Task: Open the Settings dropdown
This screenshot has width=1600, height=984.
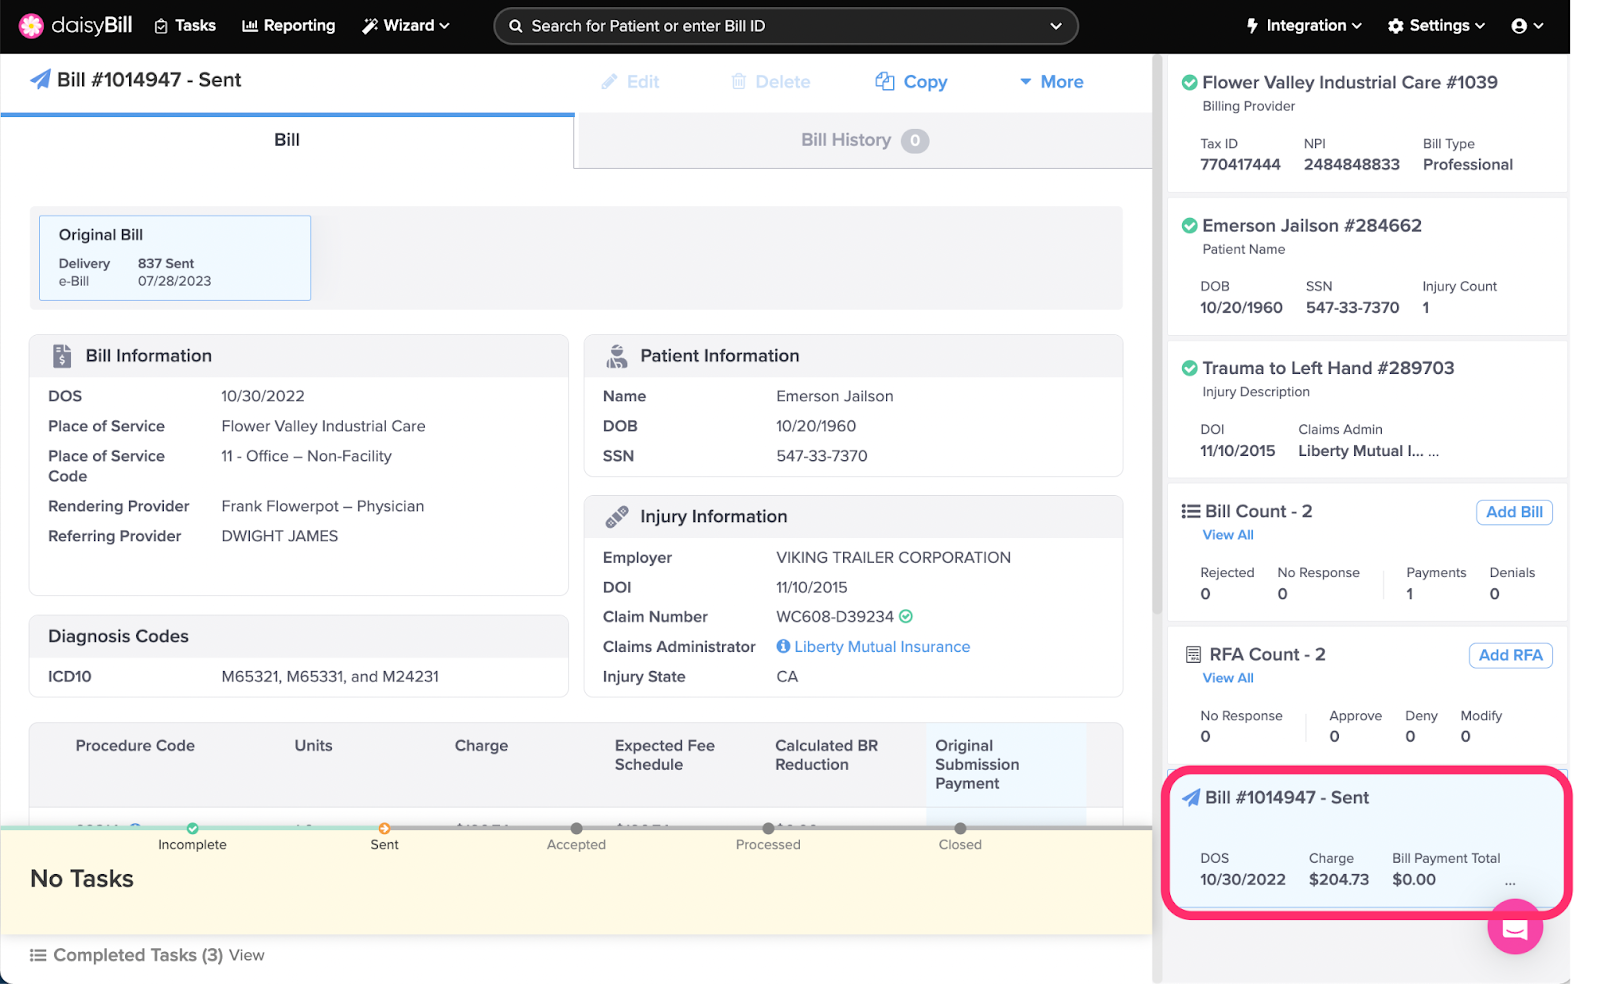Action: [x=1436, y=26]
